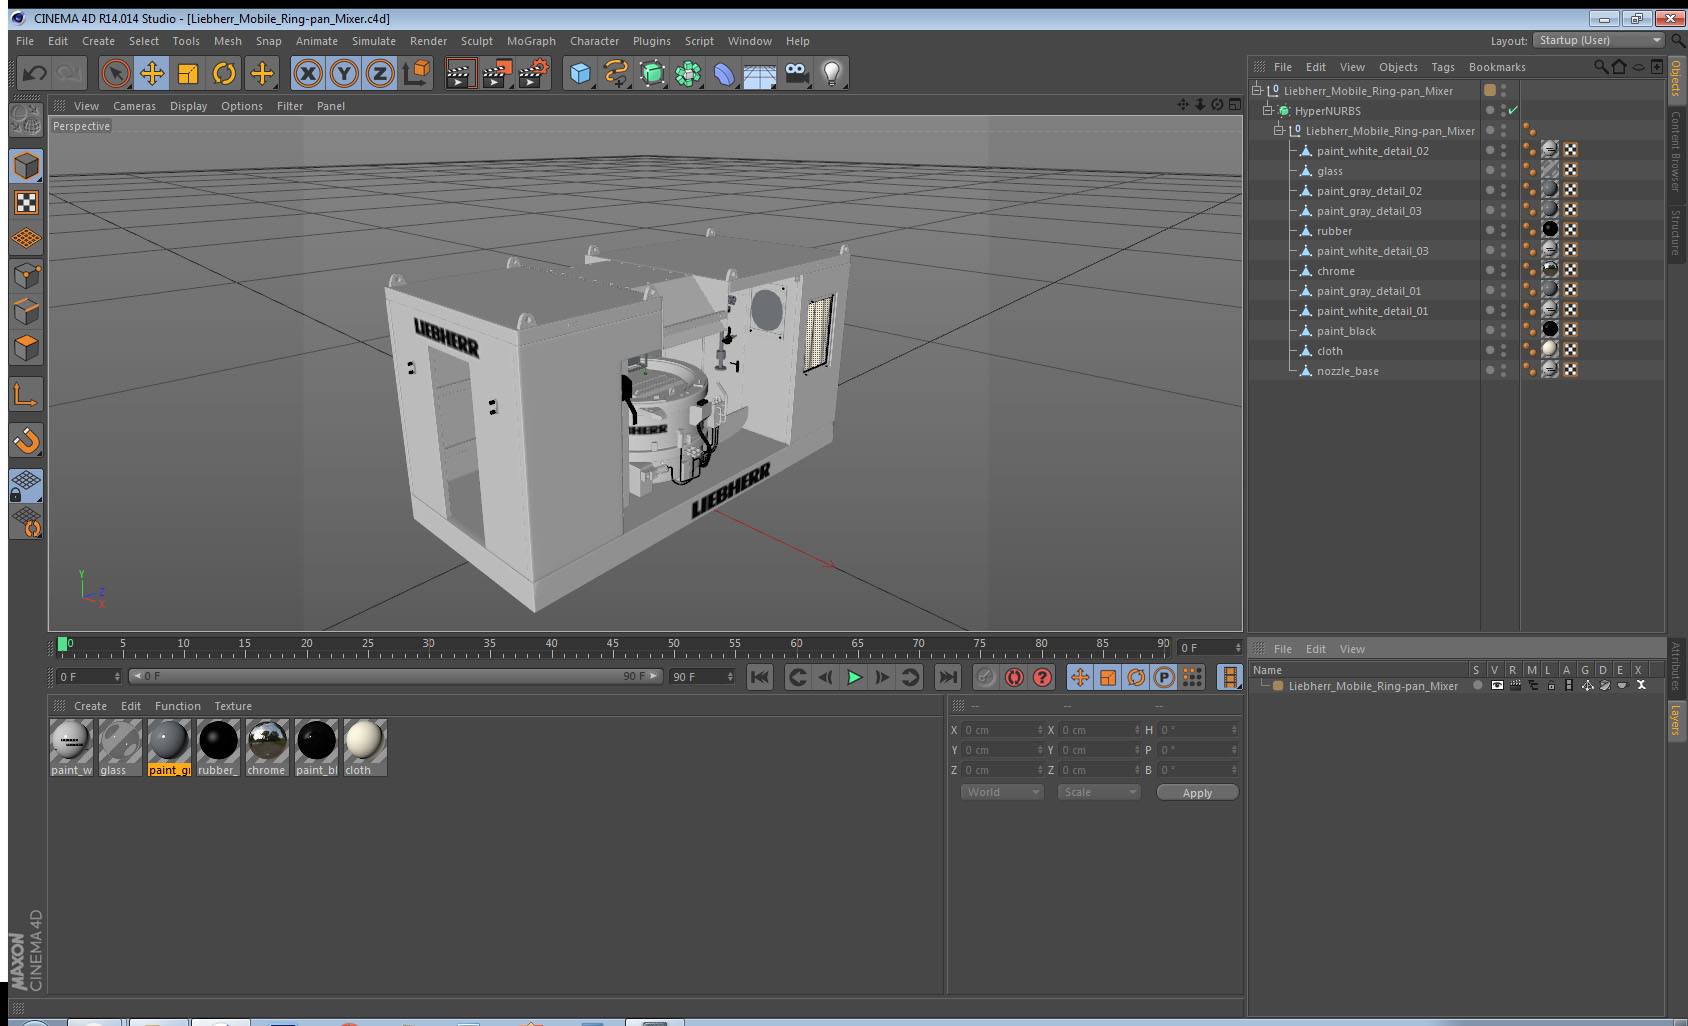Add a light object

[x=831, y=73]
